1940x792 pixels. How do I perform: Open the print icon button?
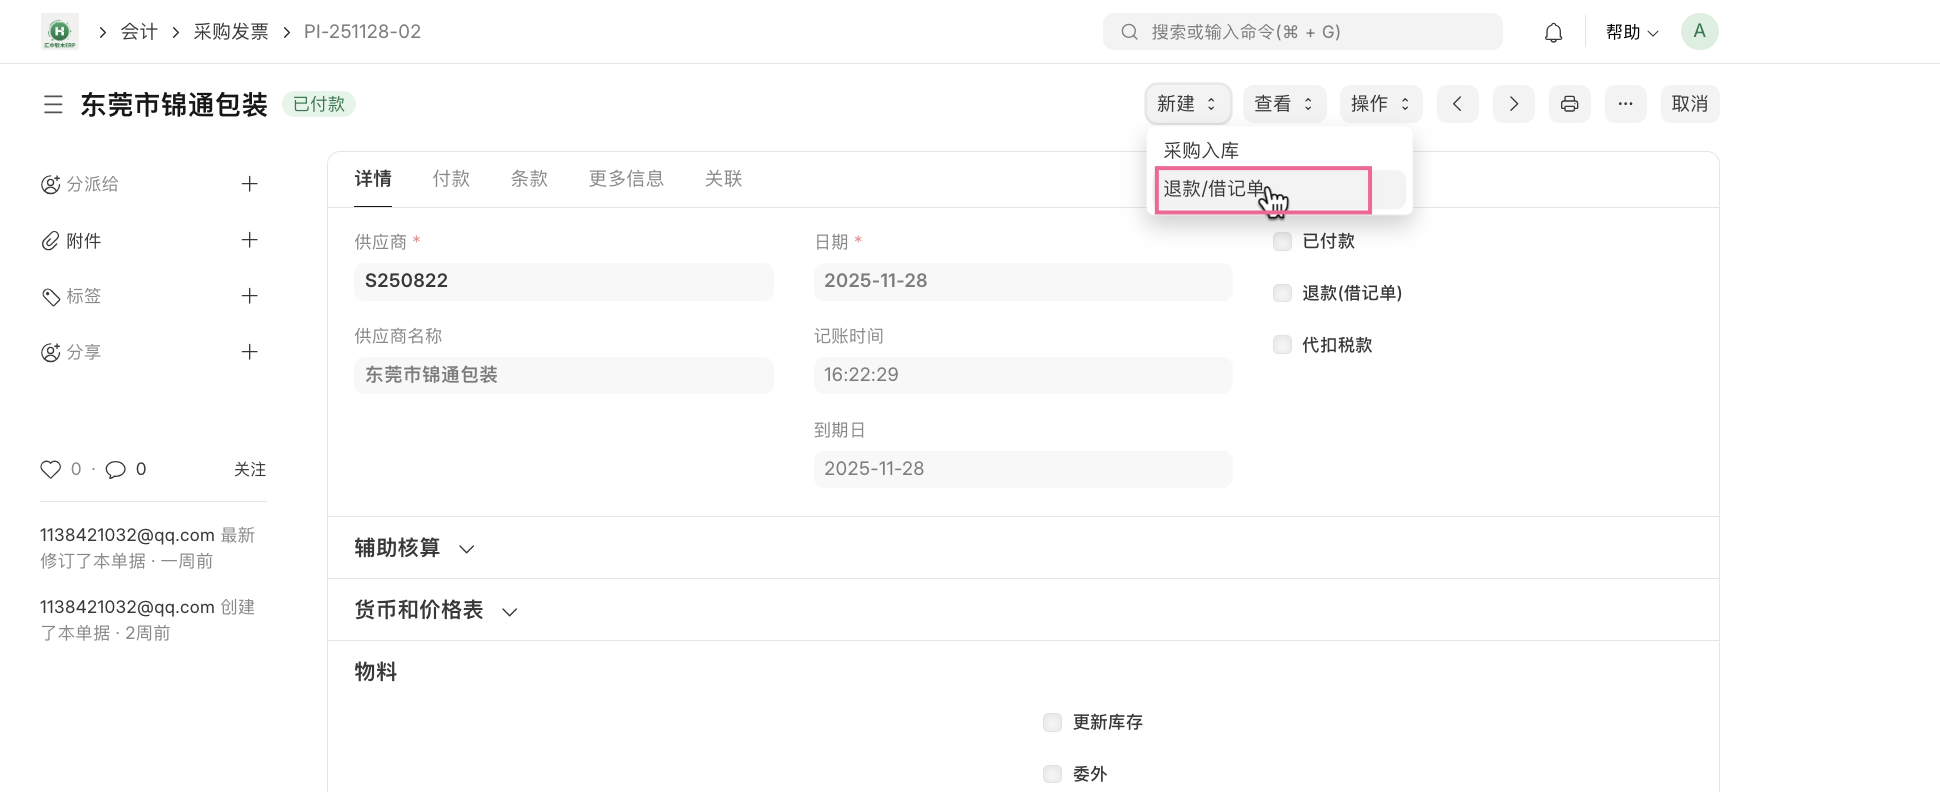tap(1569, 104)
